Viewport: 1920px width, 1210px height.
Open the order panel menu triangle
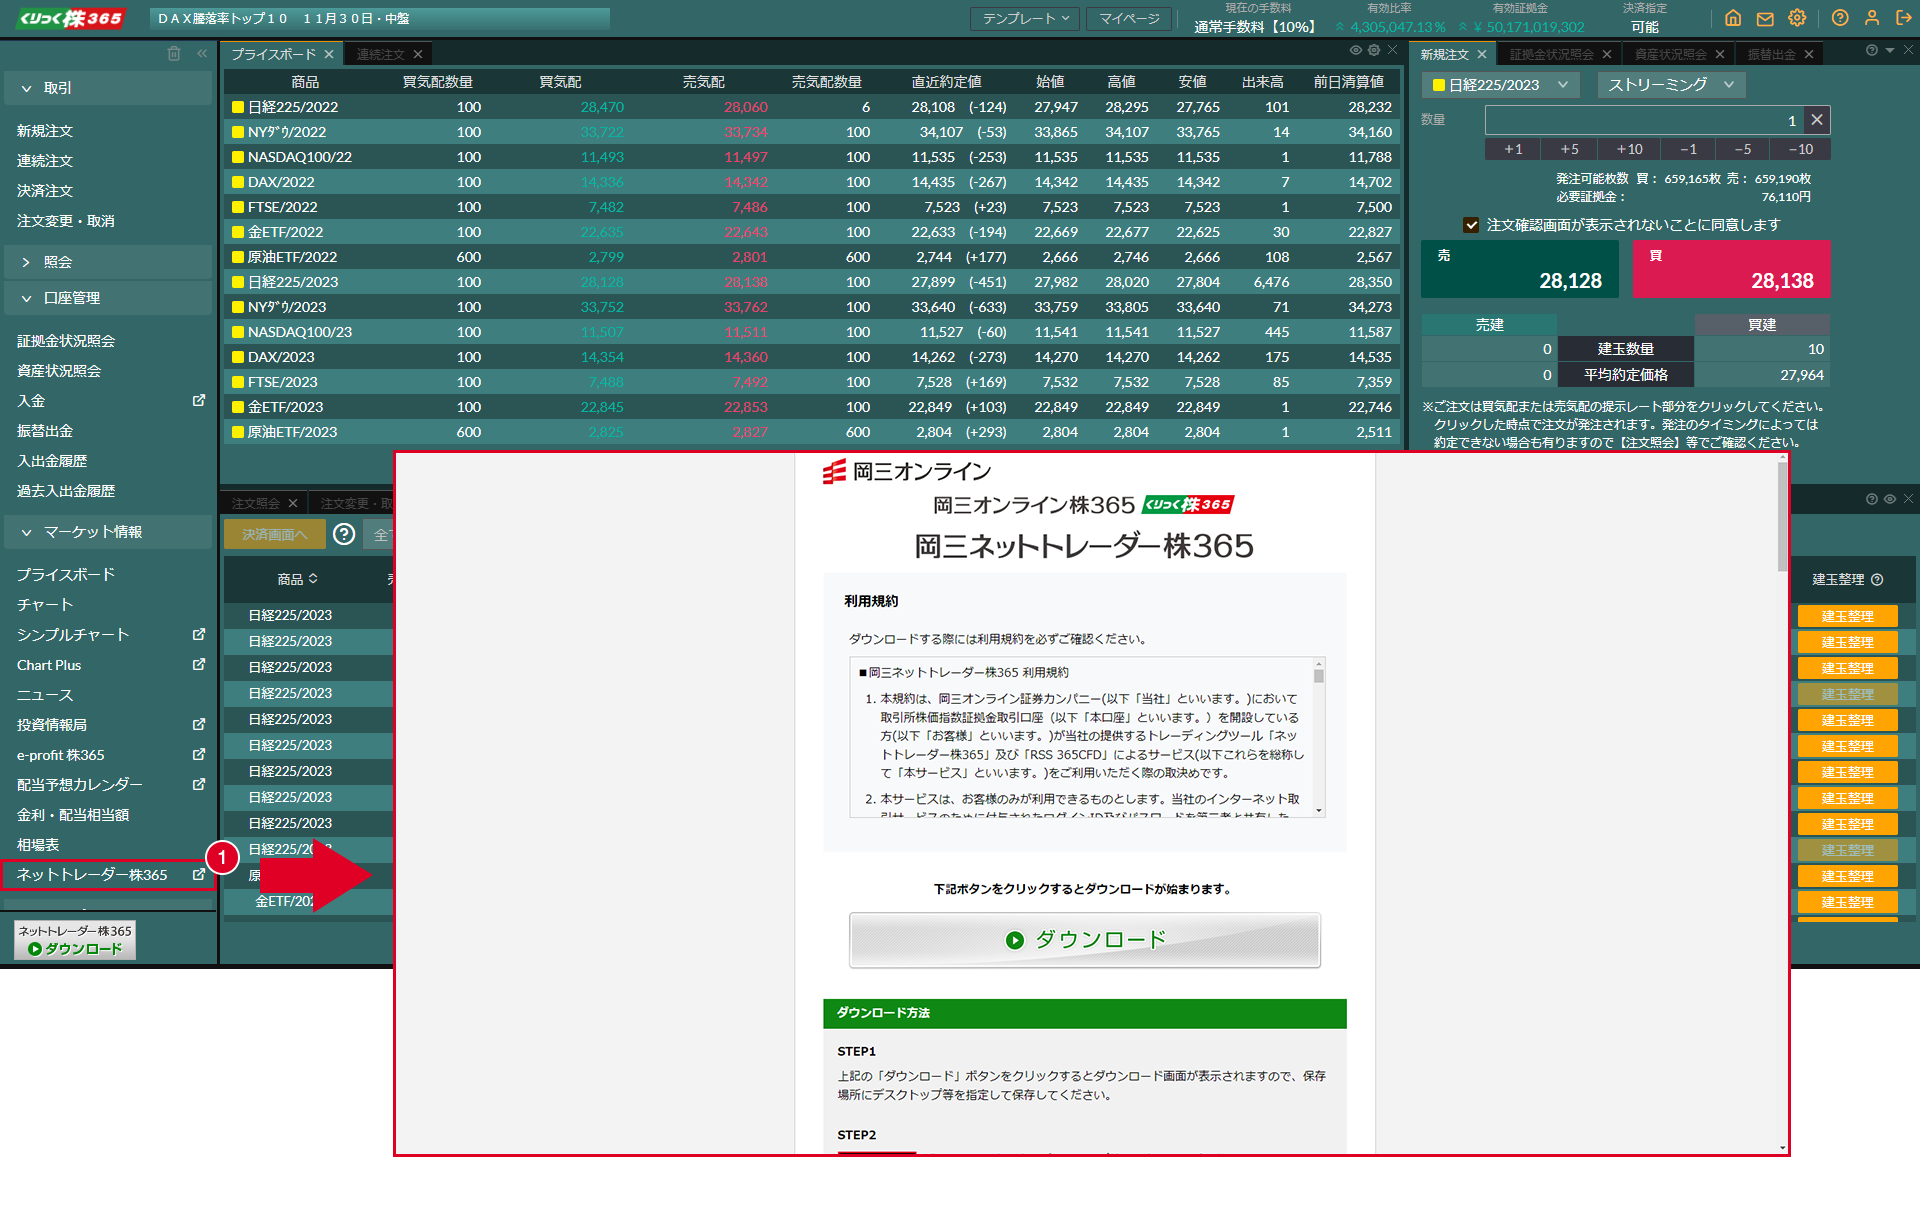(x=1890, y=50)
